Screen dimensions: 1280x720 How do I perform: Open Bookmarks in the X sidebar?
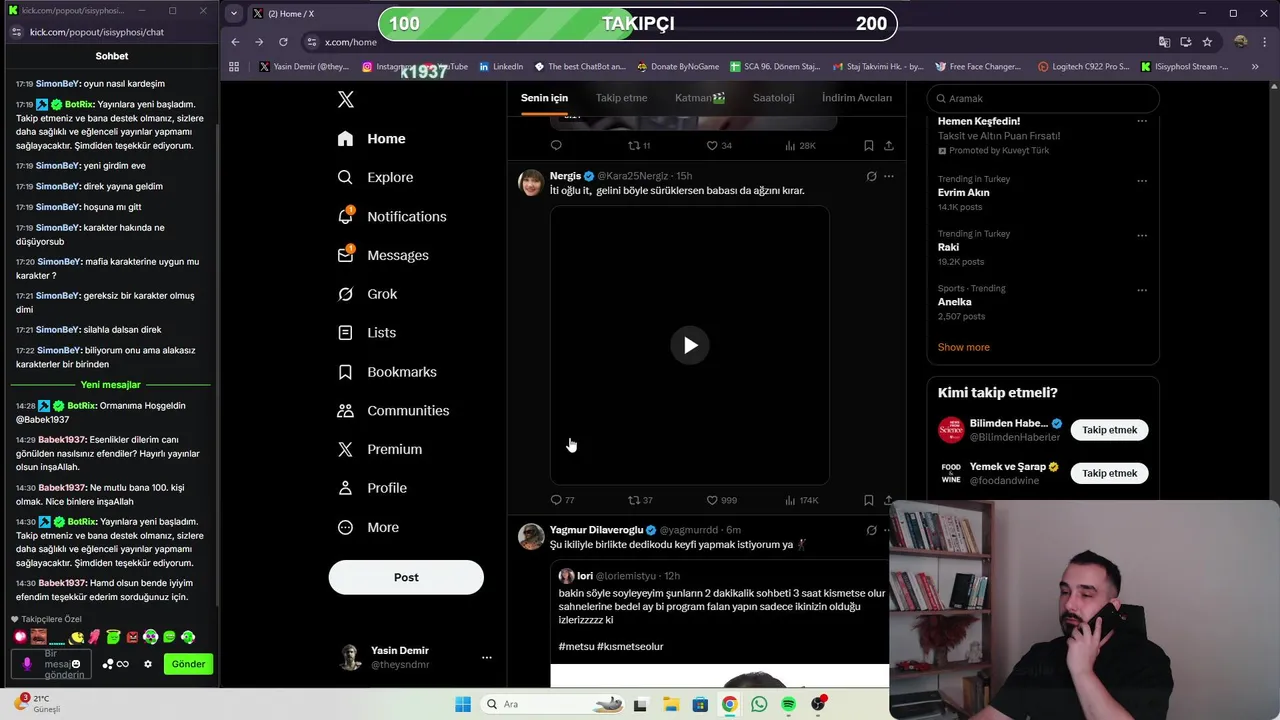[388, 372]
